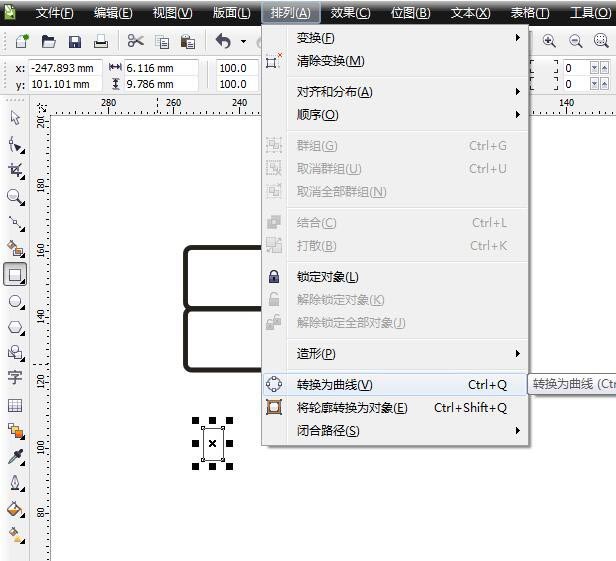The height and width of the screenshot is (561, 616).
Task: Select the Interactive blend tool
Action: 16,431
